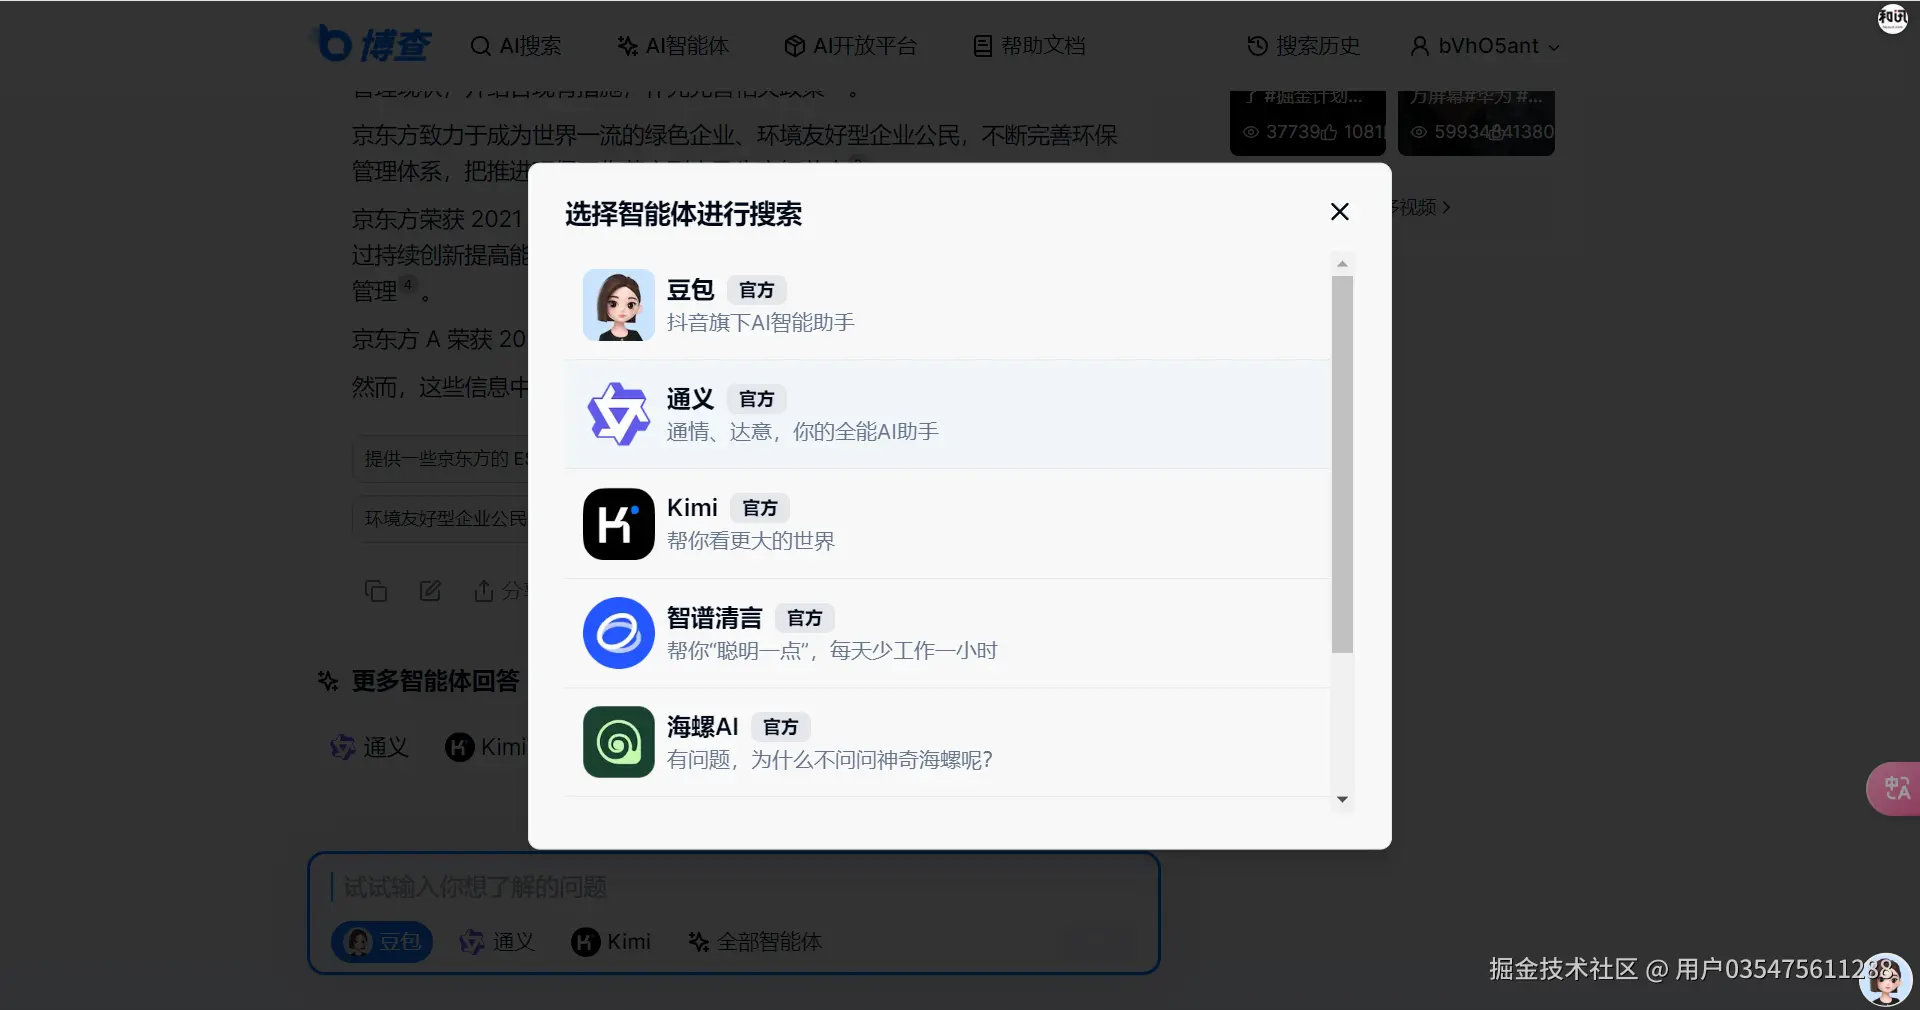The width and height of the screenshot is (1920, 1010).
Task: Click the 海螺AI agent title
Action: [702, 727]
